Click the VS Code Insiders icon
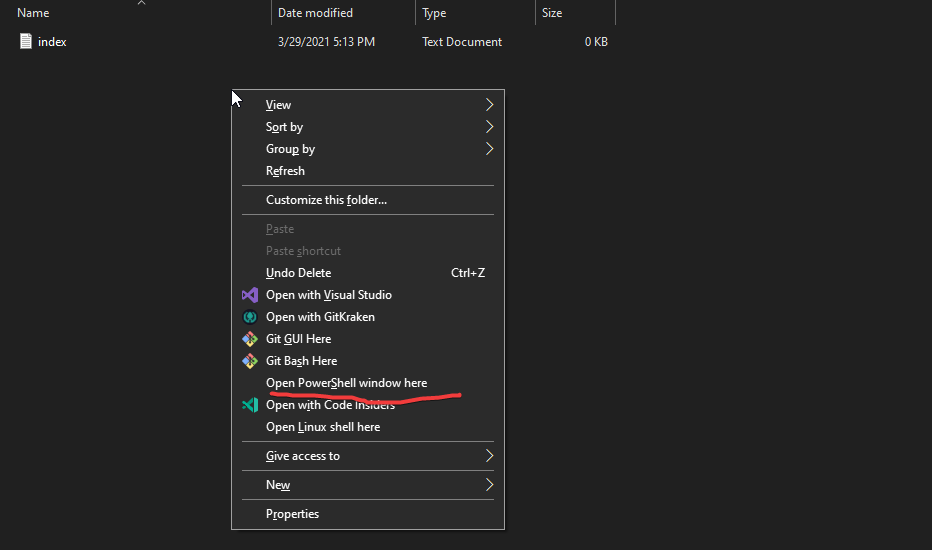 (x=250, y=405)
